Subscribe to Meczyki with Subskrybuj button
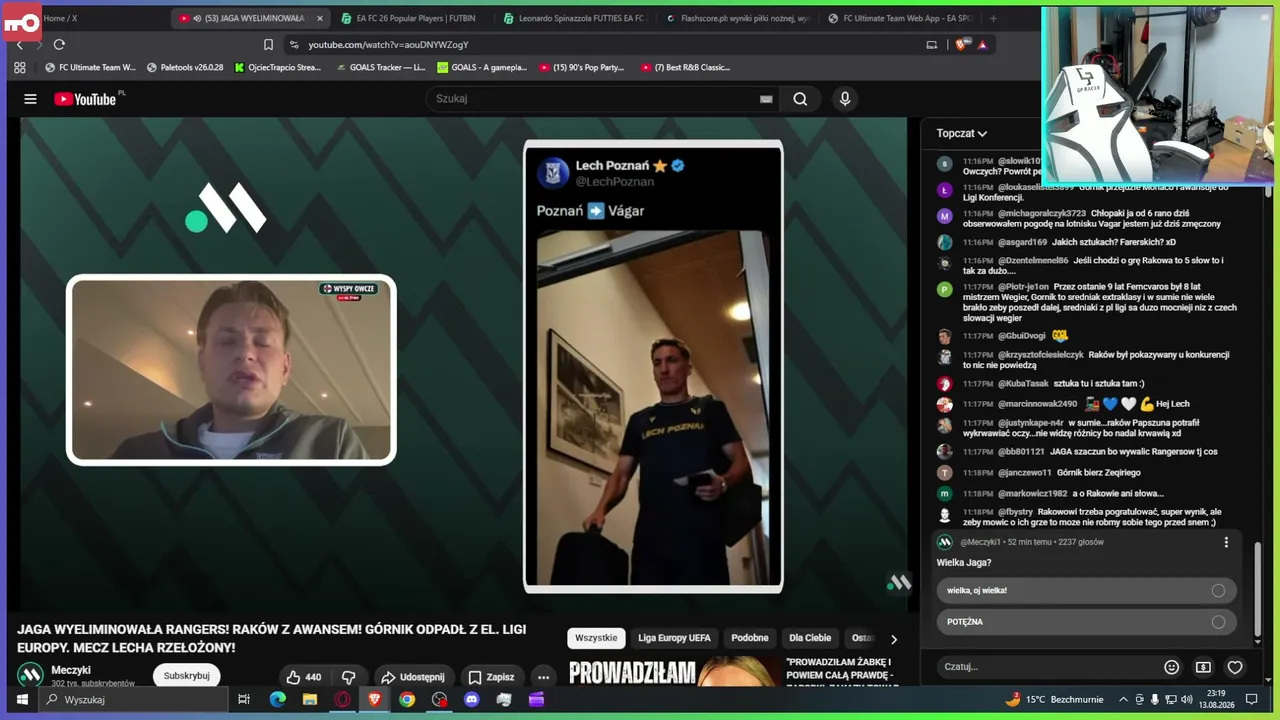Viewport: 1280px width, 720px height. point(186,676)
